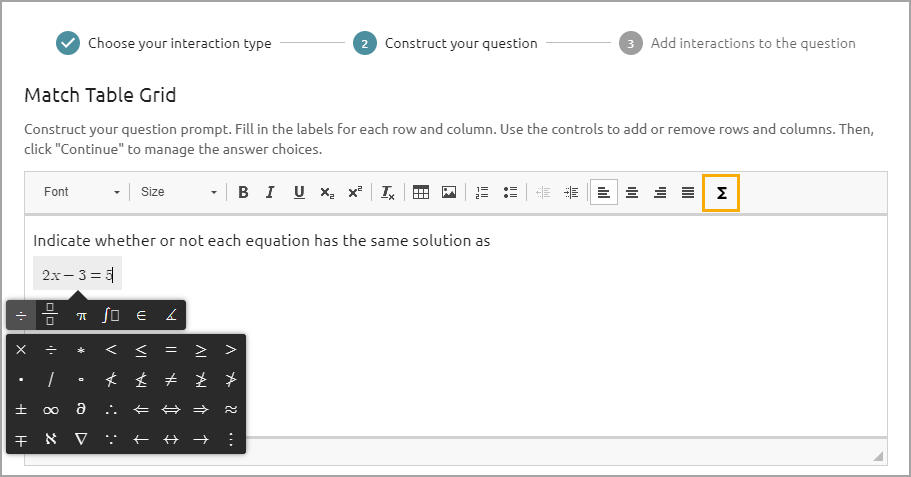This screenshot has height=477, width=911.
Task: Insert the multiplication cross symbol
Action: 21,349
